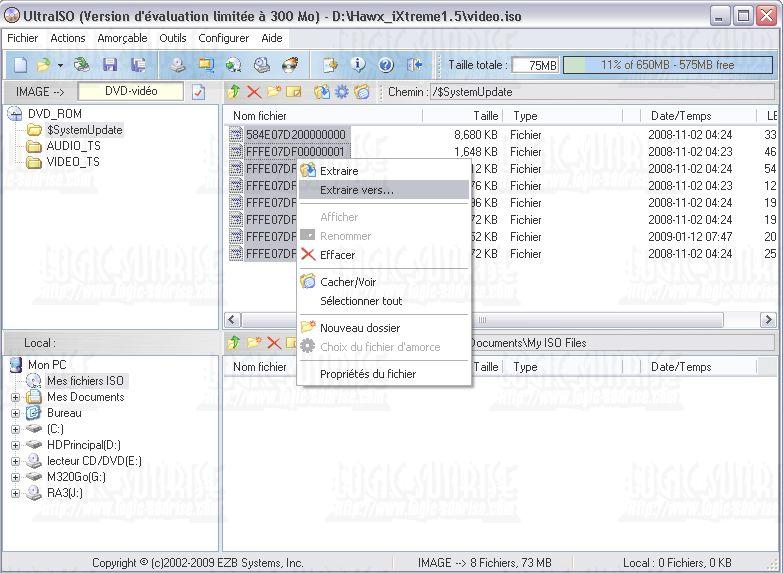Open the Configurer menu
Viewport: 783px width, 573px height.
click(x=223, y=38)
